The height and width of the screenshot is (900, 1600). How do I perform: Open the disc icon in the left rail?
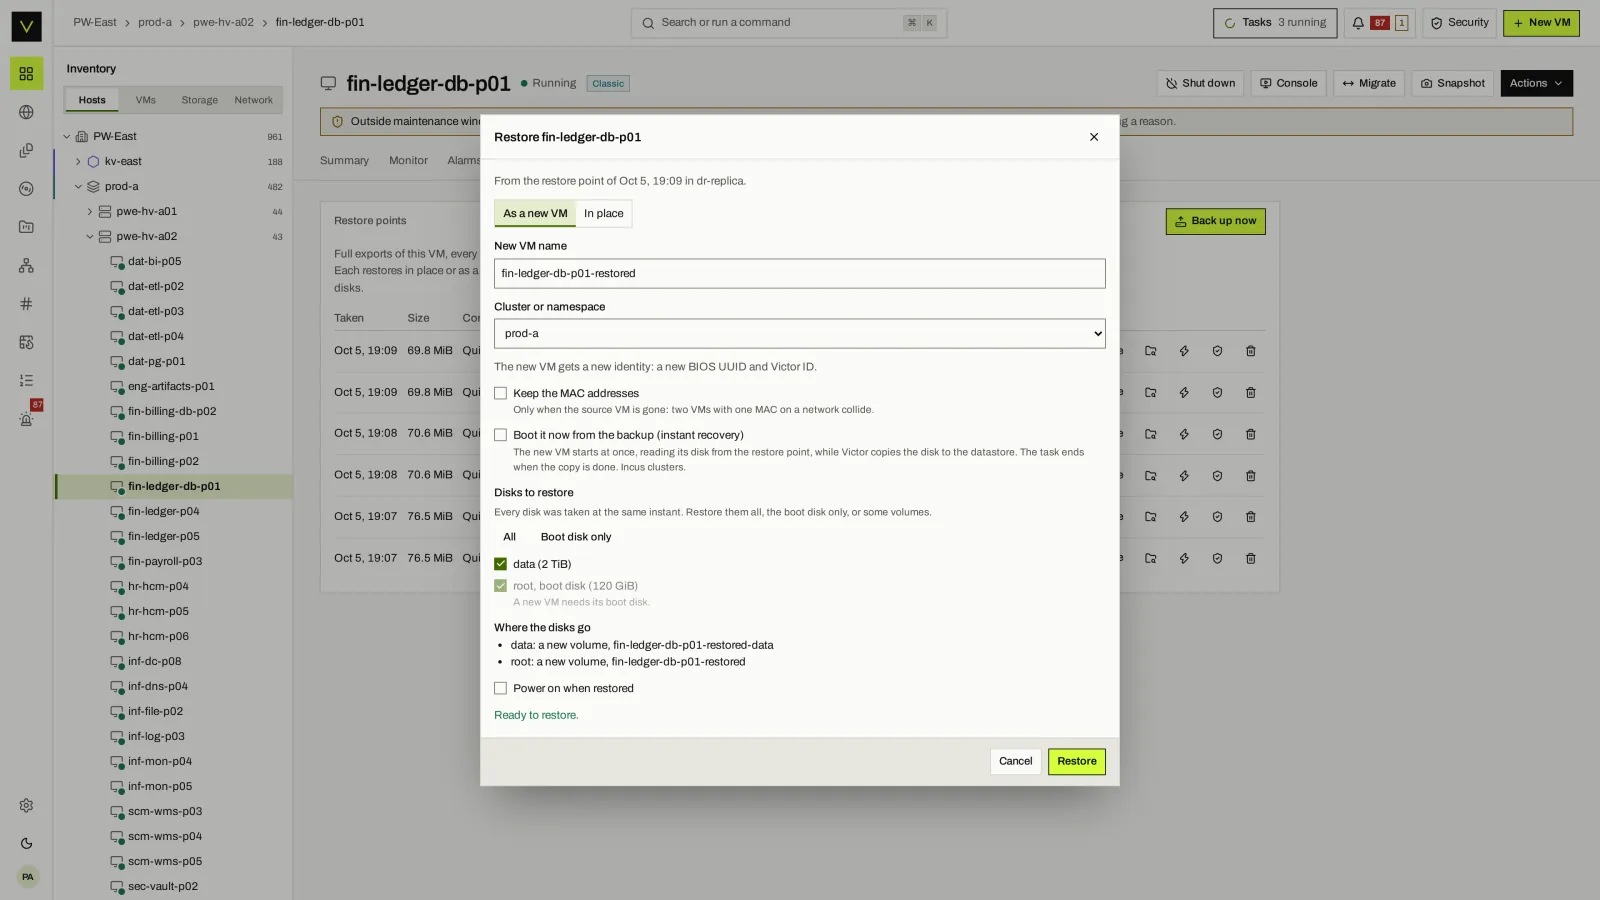coord(26,189)
